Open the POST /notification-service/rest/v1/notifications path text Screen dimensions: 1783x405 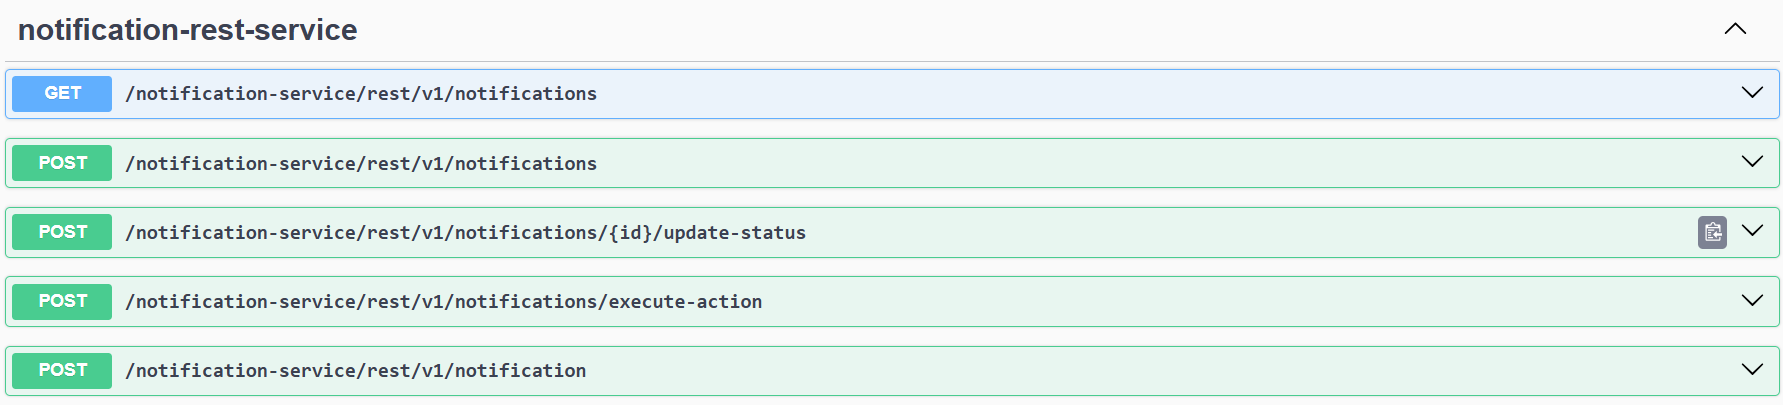click(361, 164)
